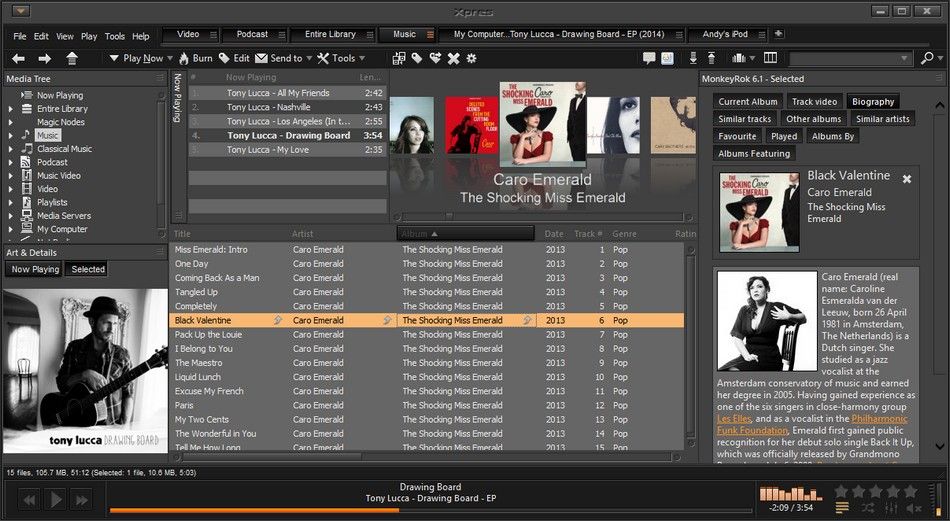Click the Biography button

(873, 102)
